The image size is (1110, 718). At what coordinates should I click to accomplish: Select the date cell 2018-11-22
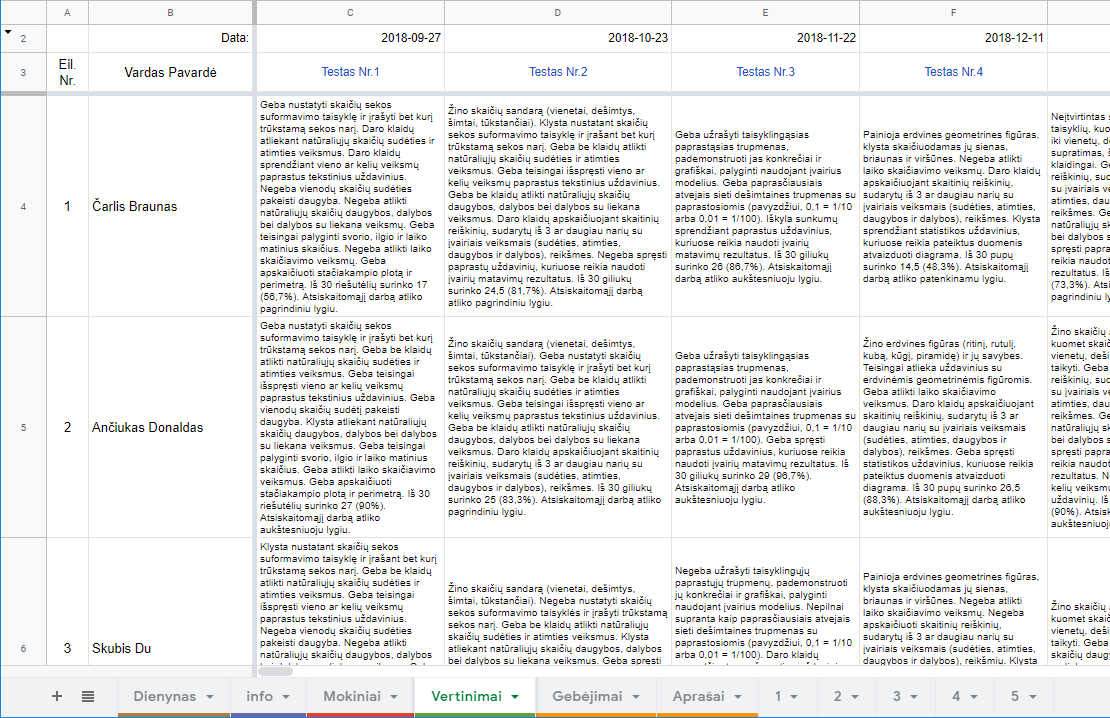(765, 38)
